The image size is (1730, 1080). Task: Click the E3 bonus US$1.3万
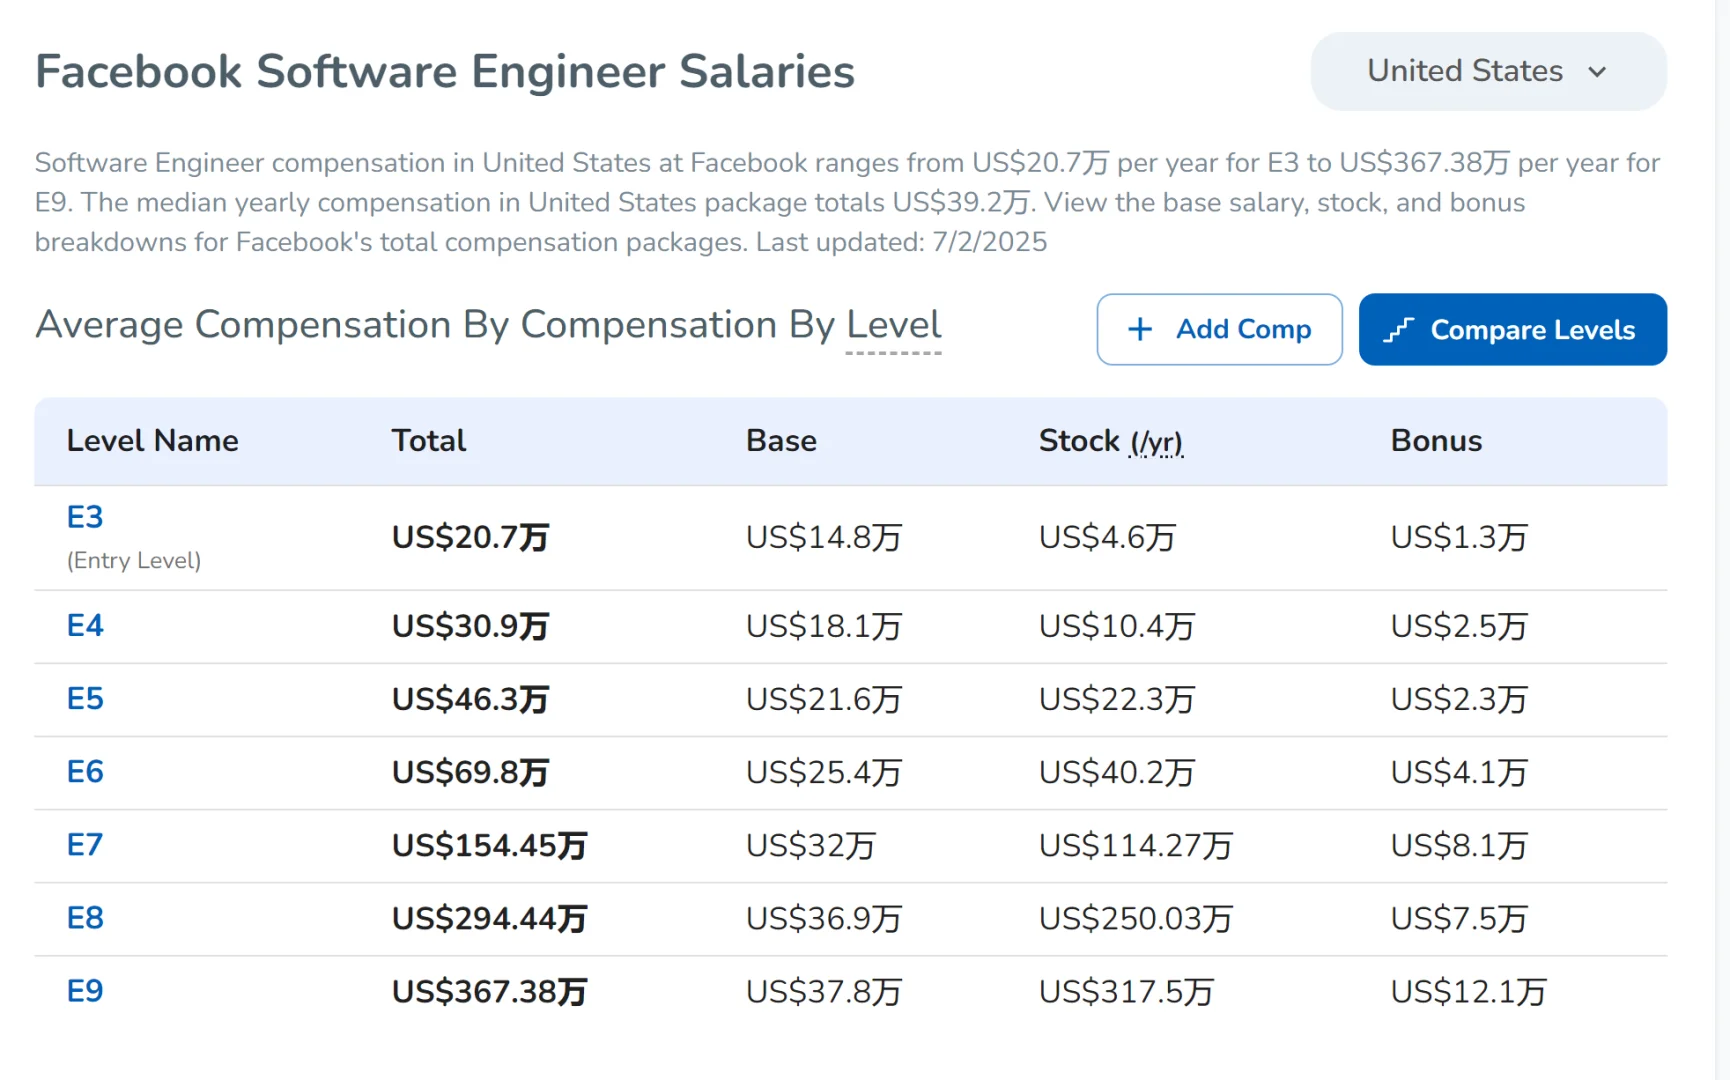[1459, 538]
